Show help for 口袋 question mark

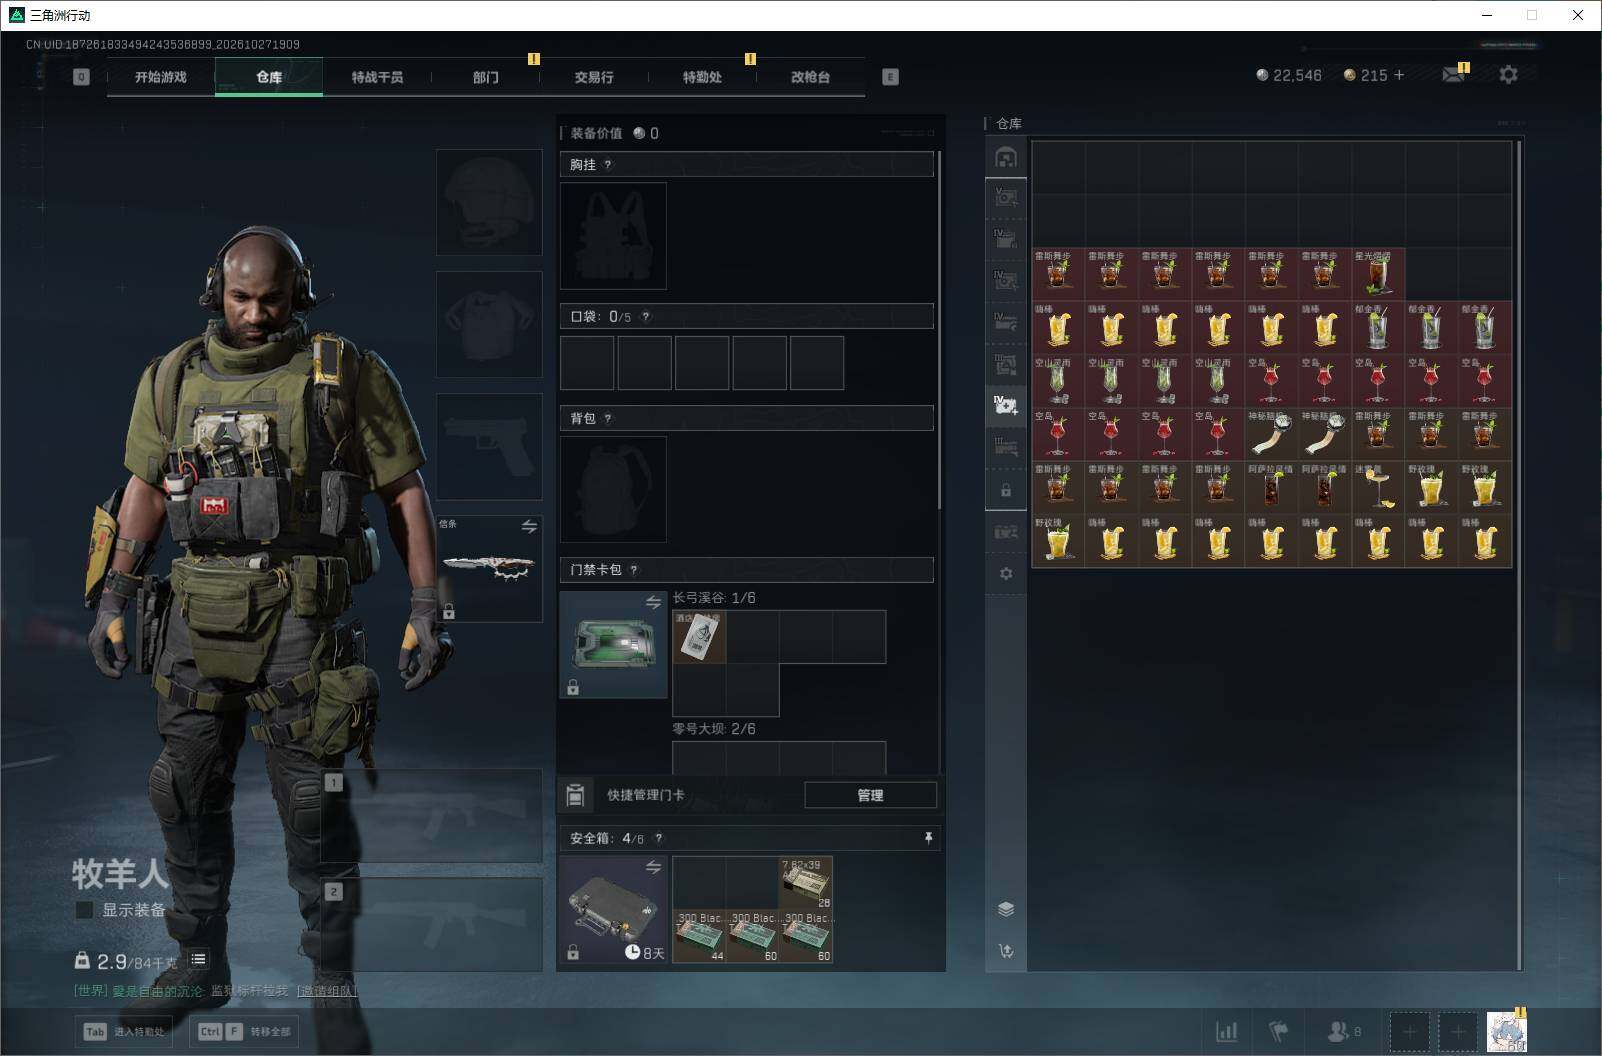[646, 317]
